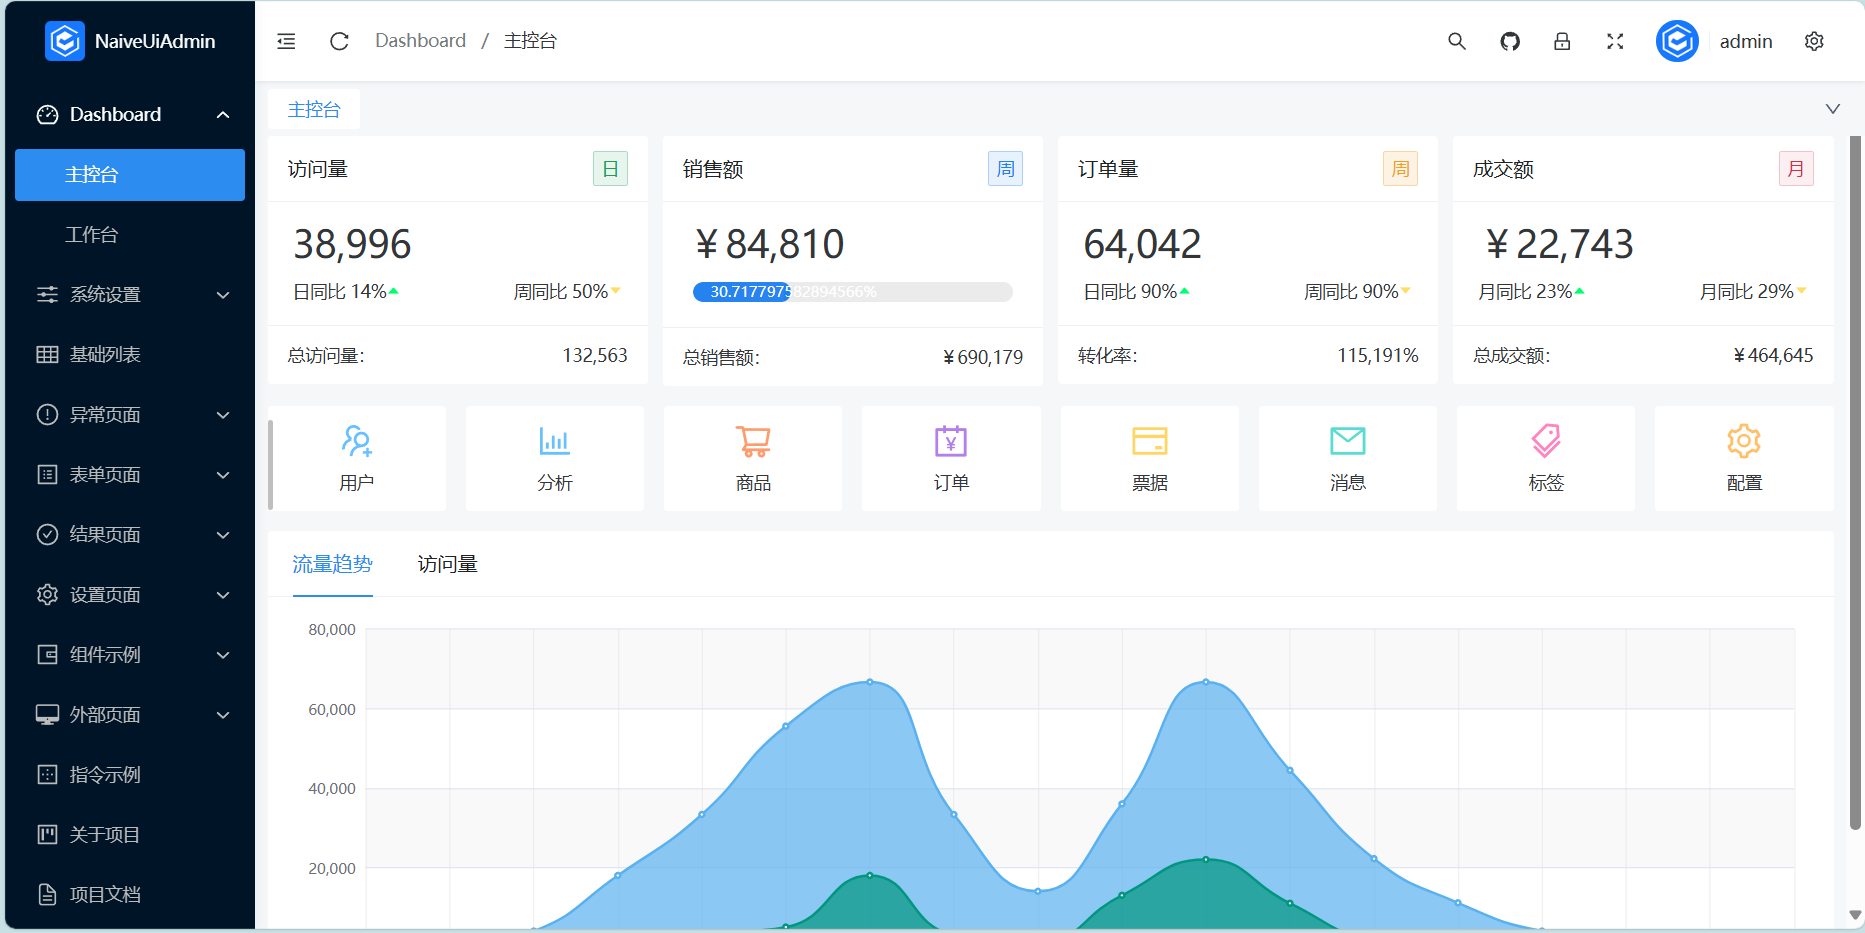Select 主控台 in the sidebar menu
The width and height of the screenshot is (1865, 933).
[x=130, y=175]
